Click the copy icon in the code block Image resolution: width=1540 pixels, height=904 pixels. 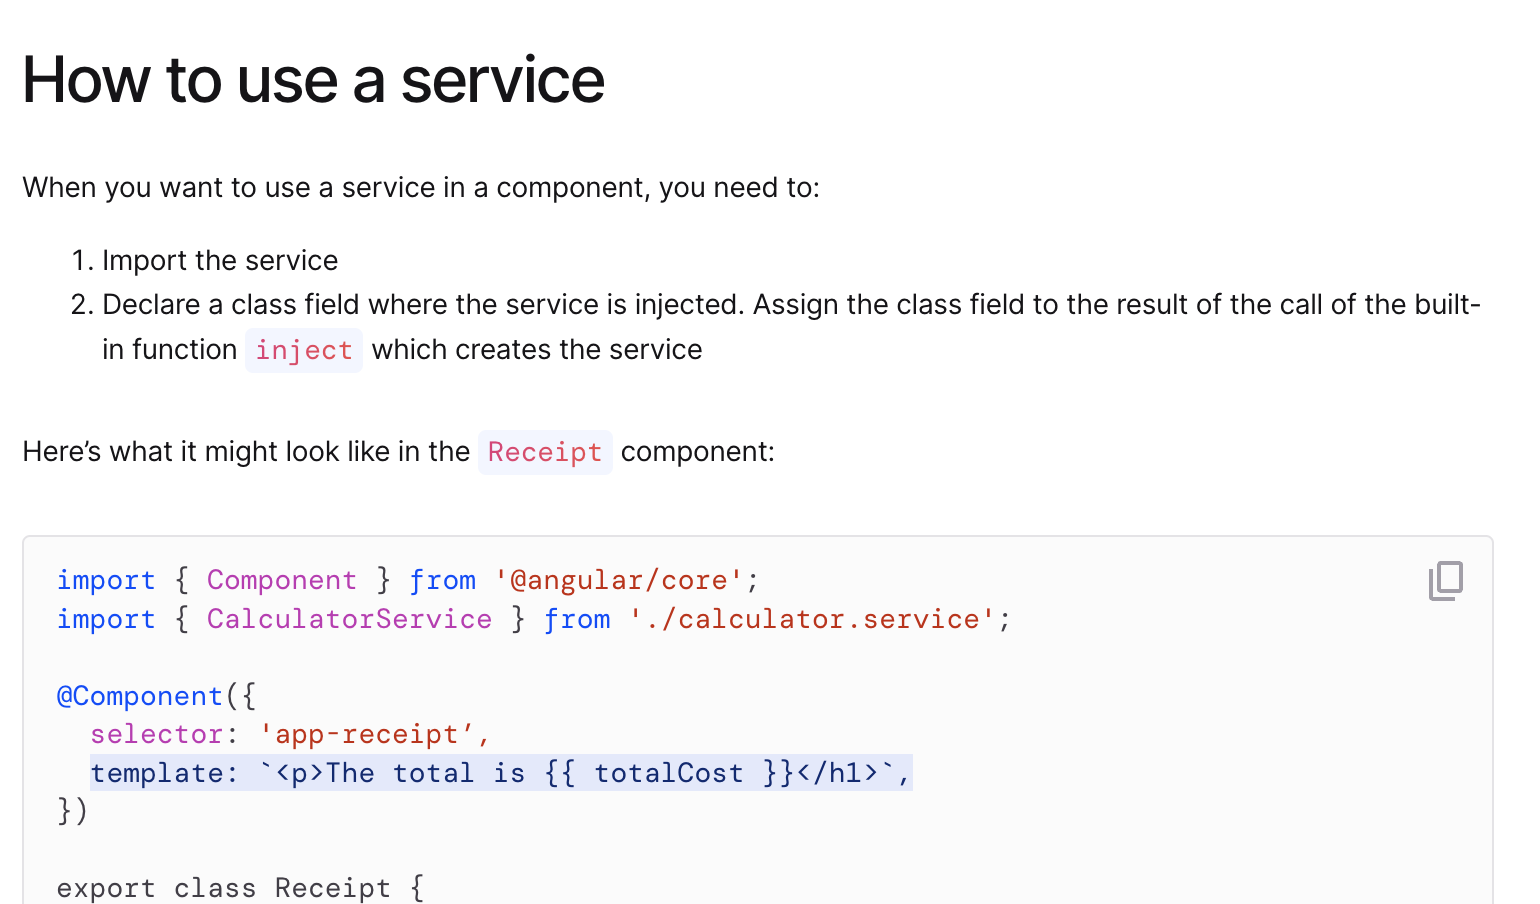1446,580
